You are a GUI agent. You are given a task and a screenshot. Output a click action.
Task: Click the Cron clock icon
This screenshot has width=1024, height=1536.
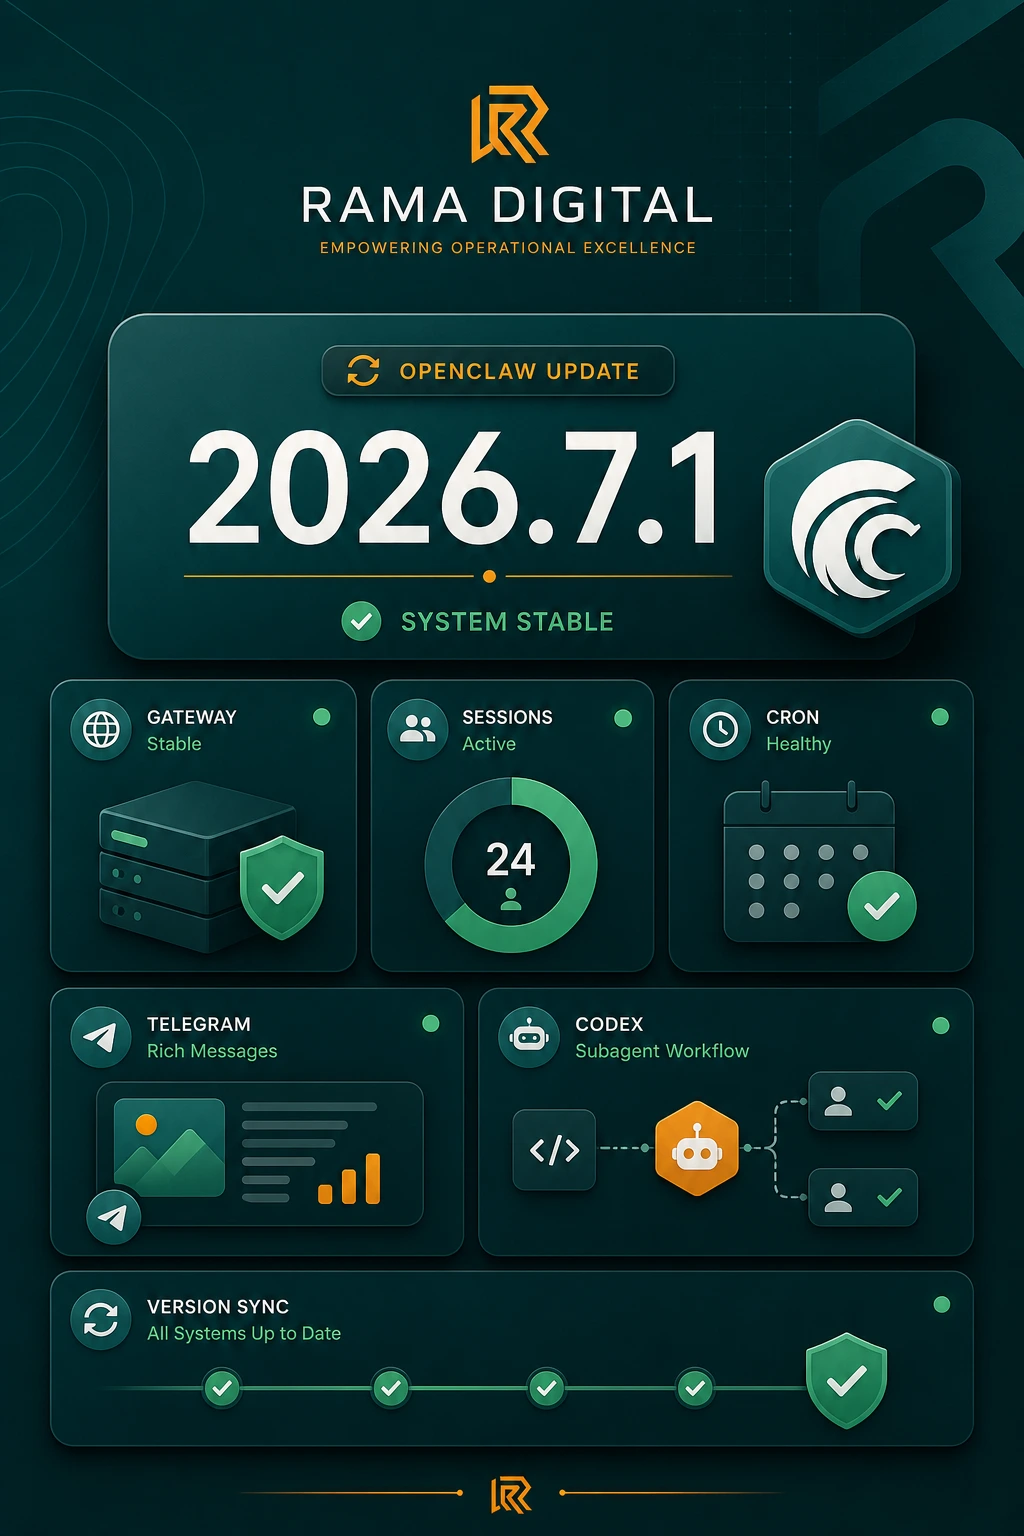(x=720, y=730)
